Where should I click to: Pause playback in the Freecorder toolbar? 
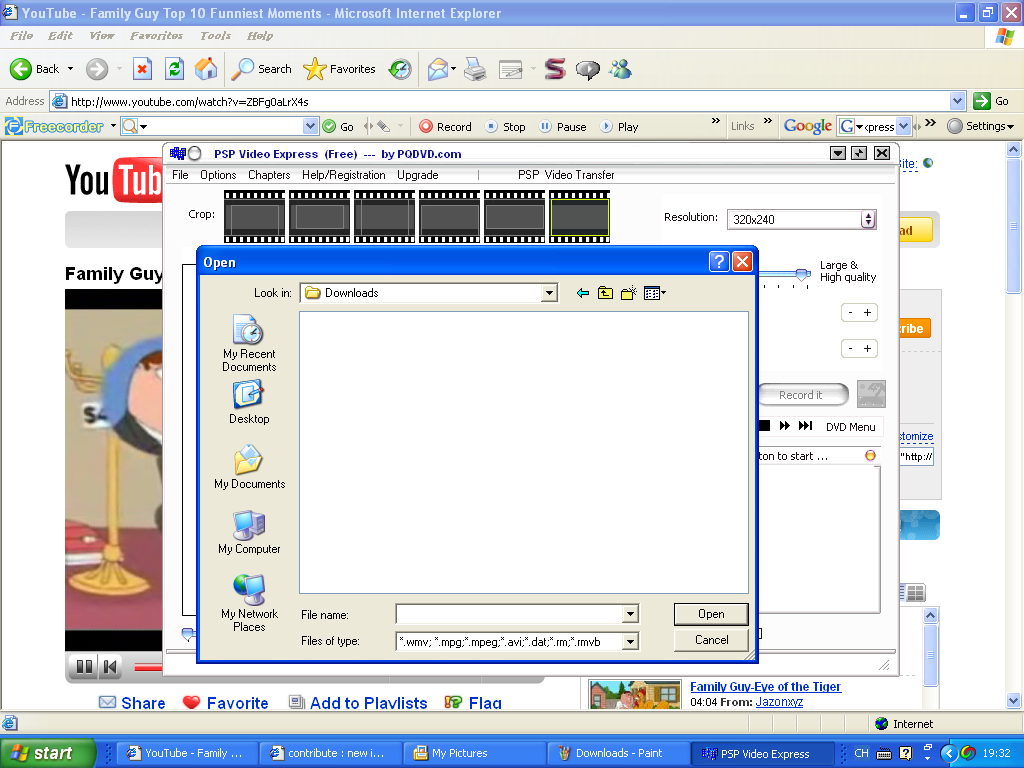pos(548,127)
